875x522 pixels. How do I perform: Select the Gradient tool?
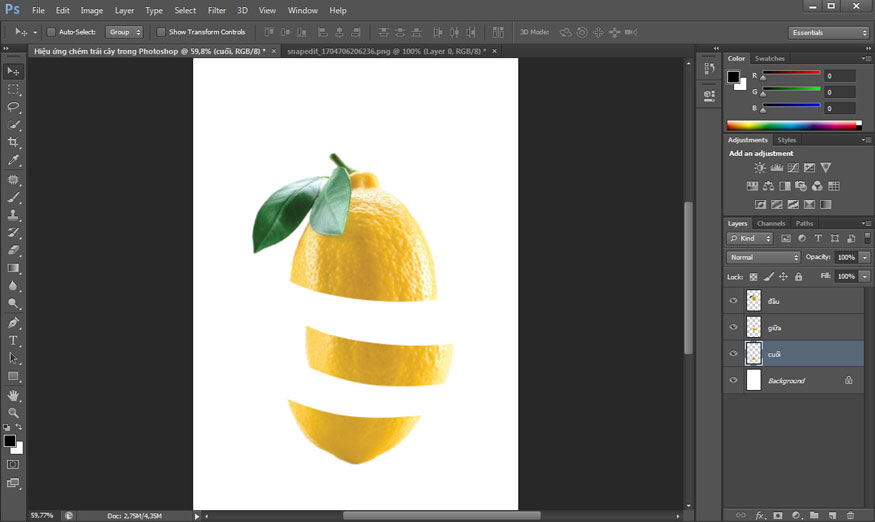[13, 268]
